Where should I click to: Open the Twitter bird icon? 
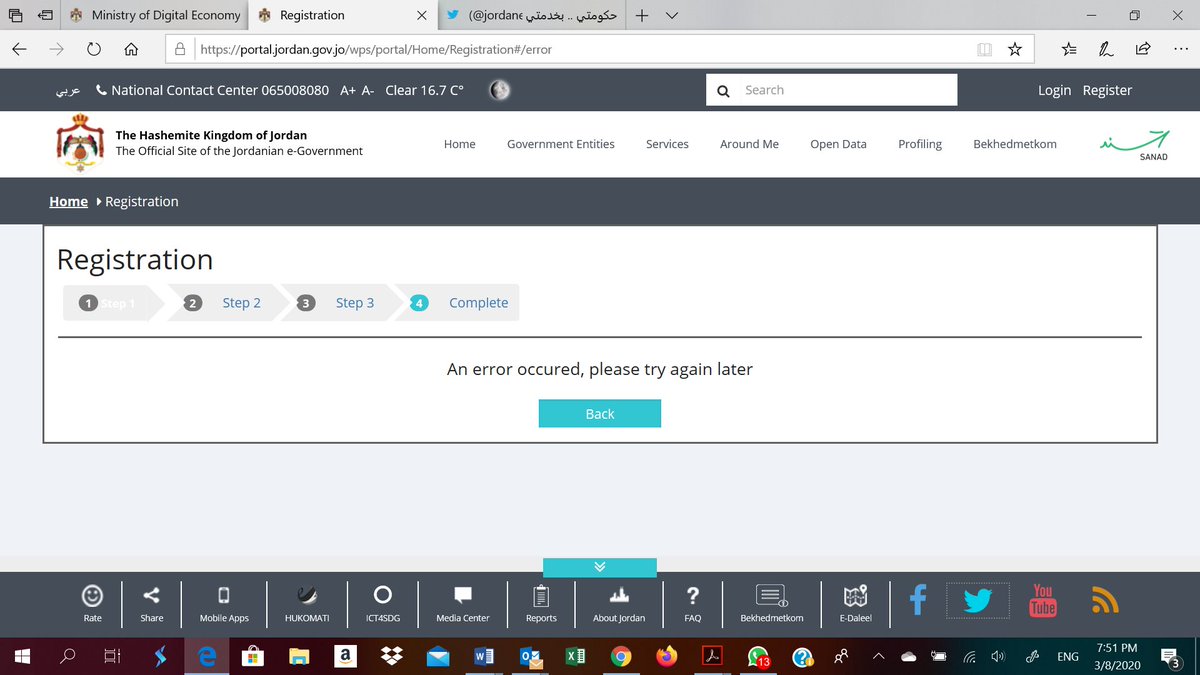click(978, 601)
